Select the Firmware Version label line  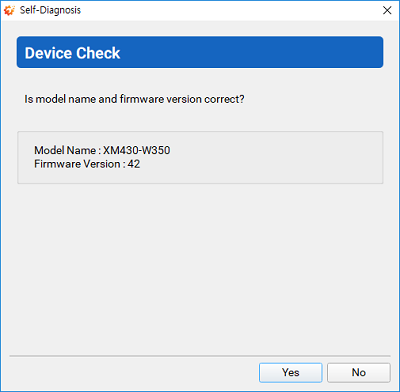pos(87,164)
